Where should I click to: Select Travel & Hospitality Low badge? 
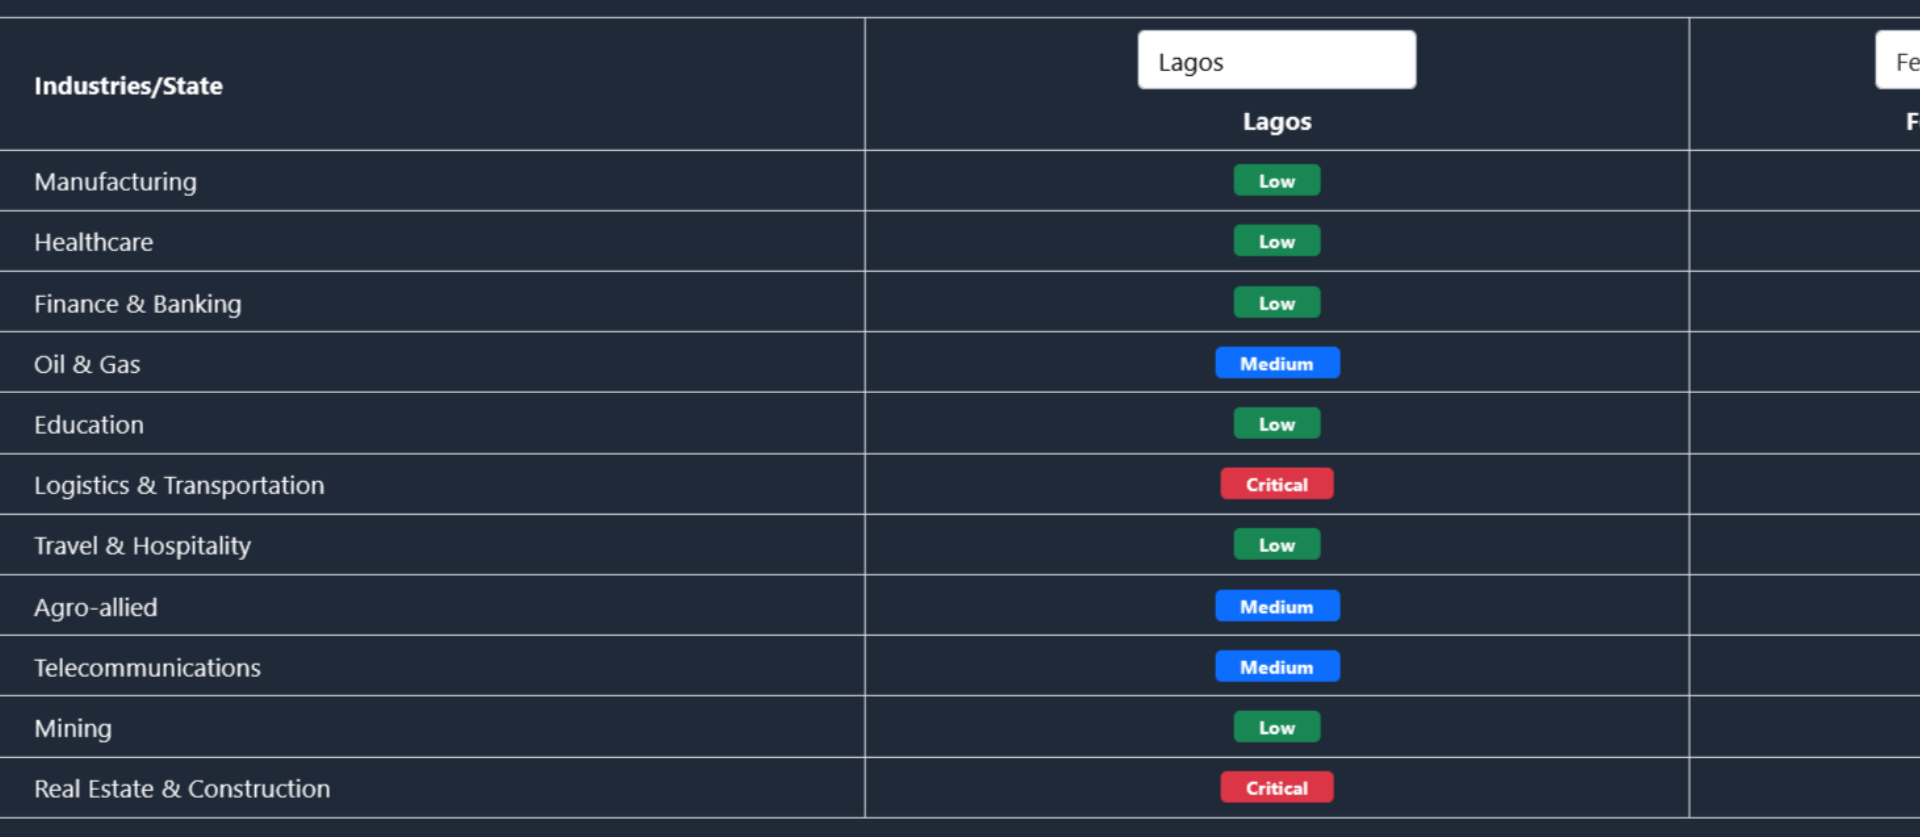coord(1276,545)
